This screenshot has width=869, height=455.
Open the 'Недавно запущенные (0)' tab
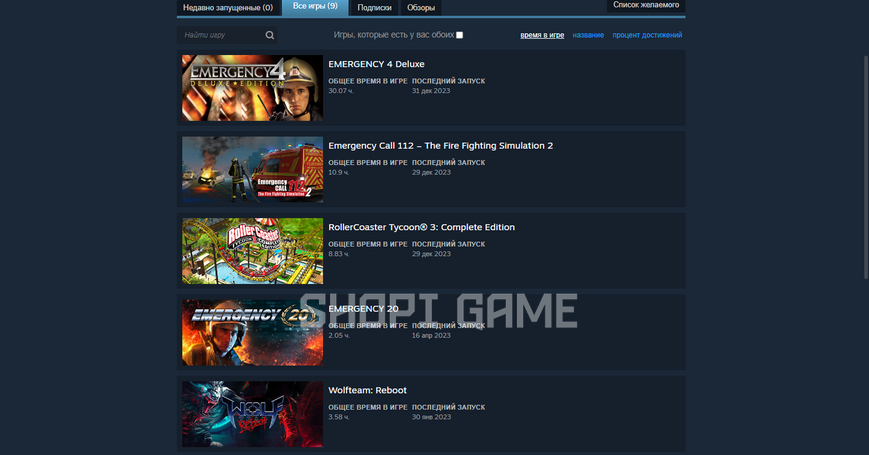tap(228, 8)
